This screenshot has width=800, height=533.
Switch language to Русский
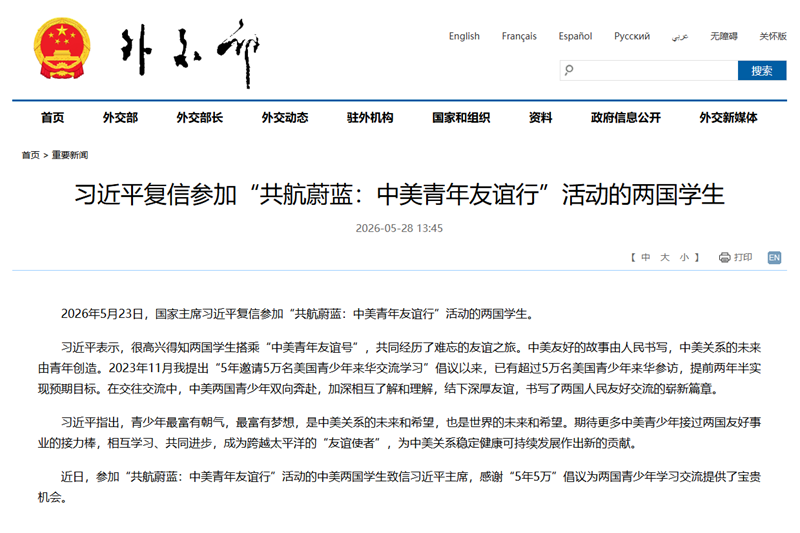point(632,36)
